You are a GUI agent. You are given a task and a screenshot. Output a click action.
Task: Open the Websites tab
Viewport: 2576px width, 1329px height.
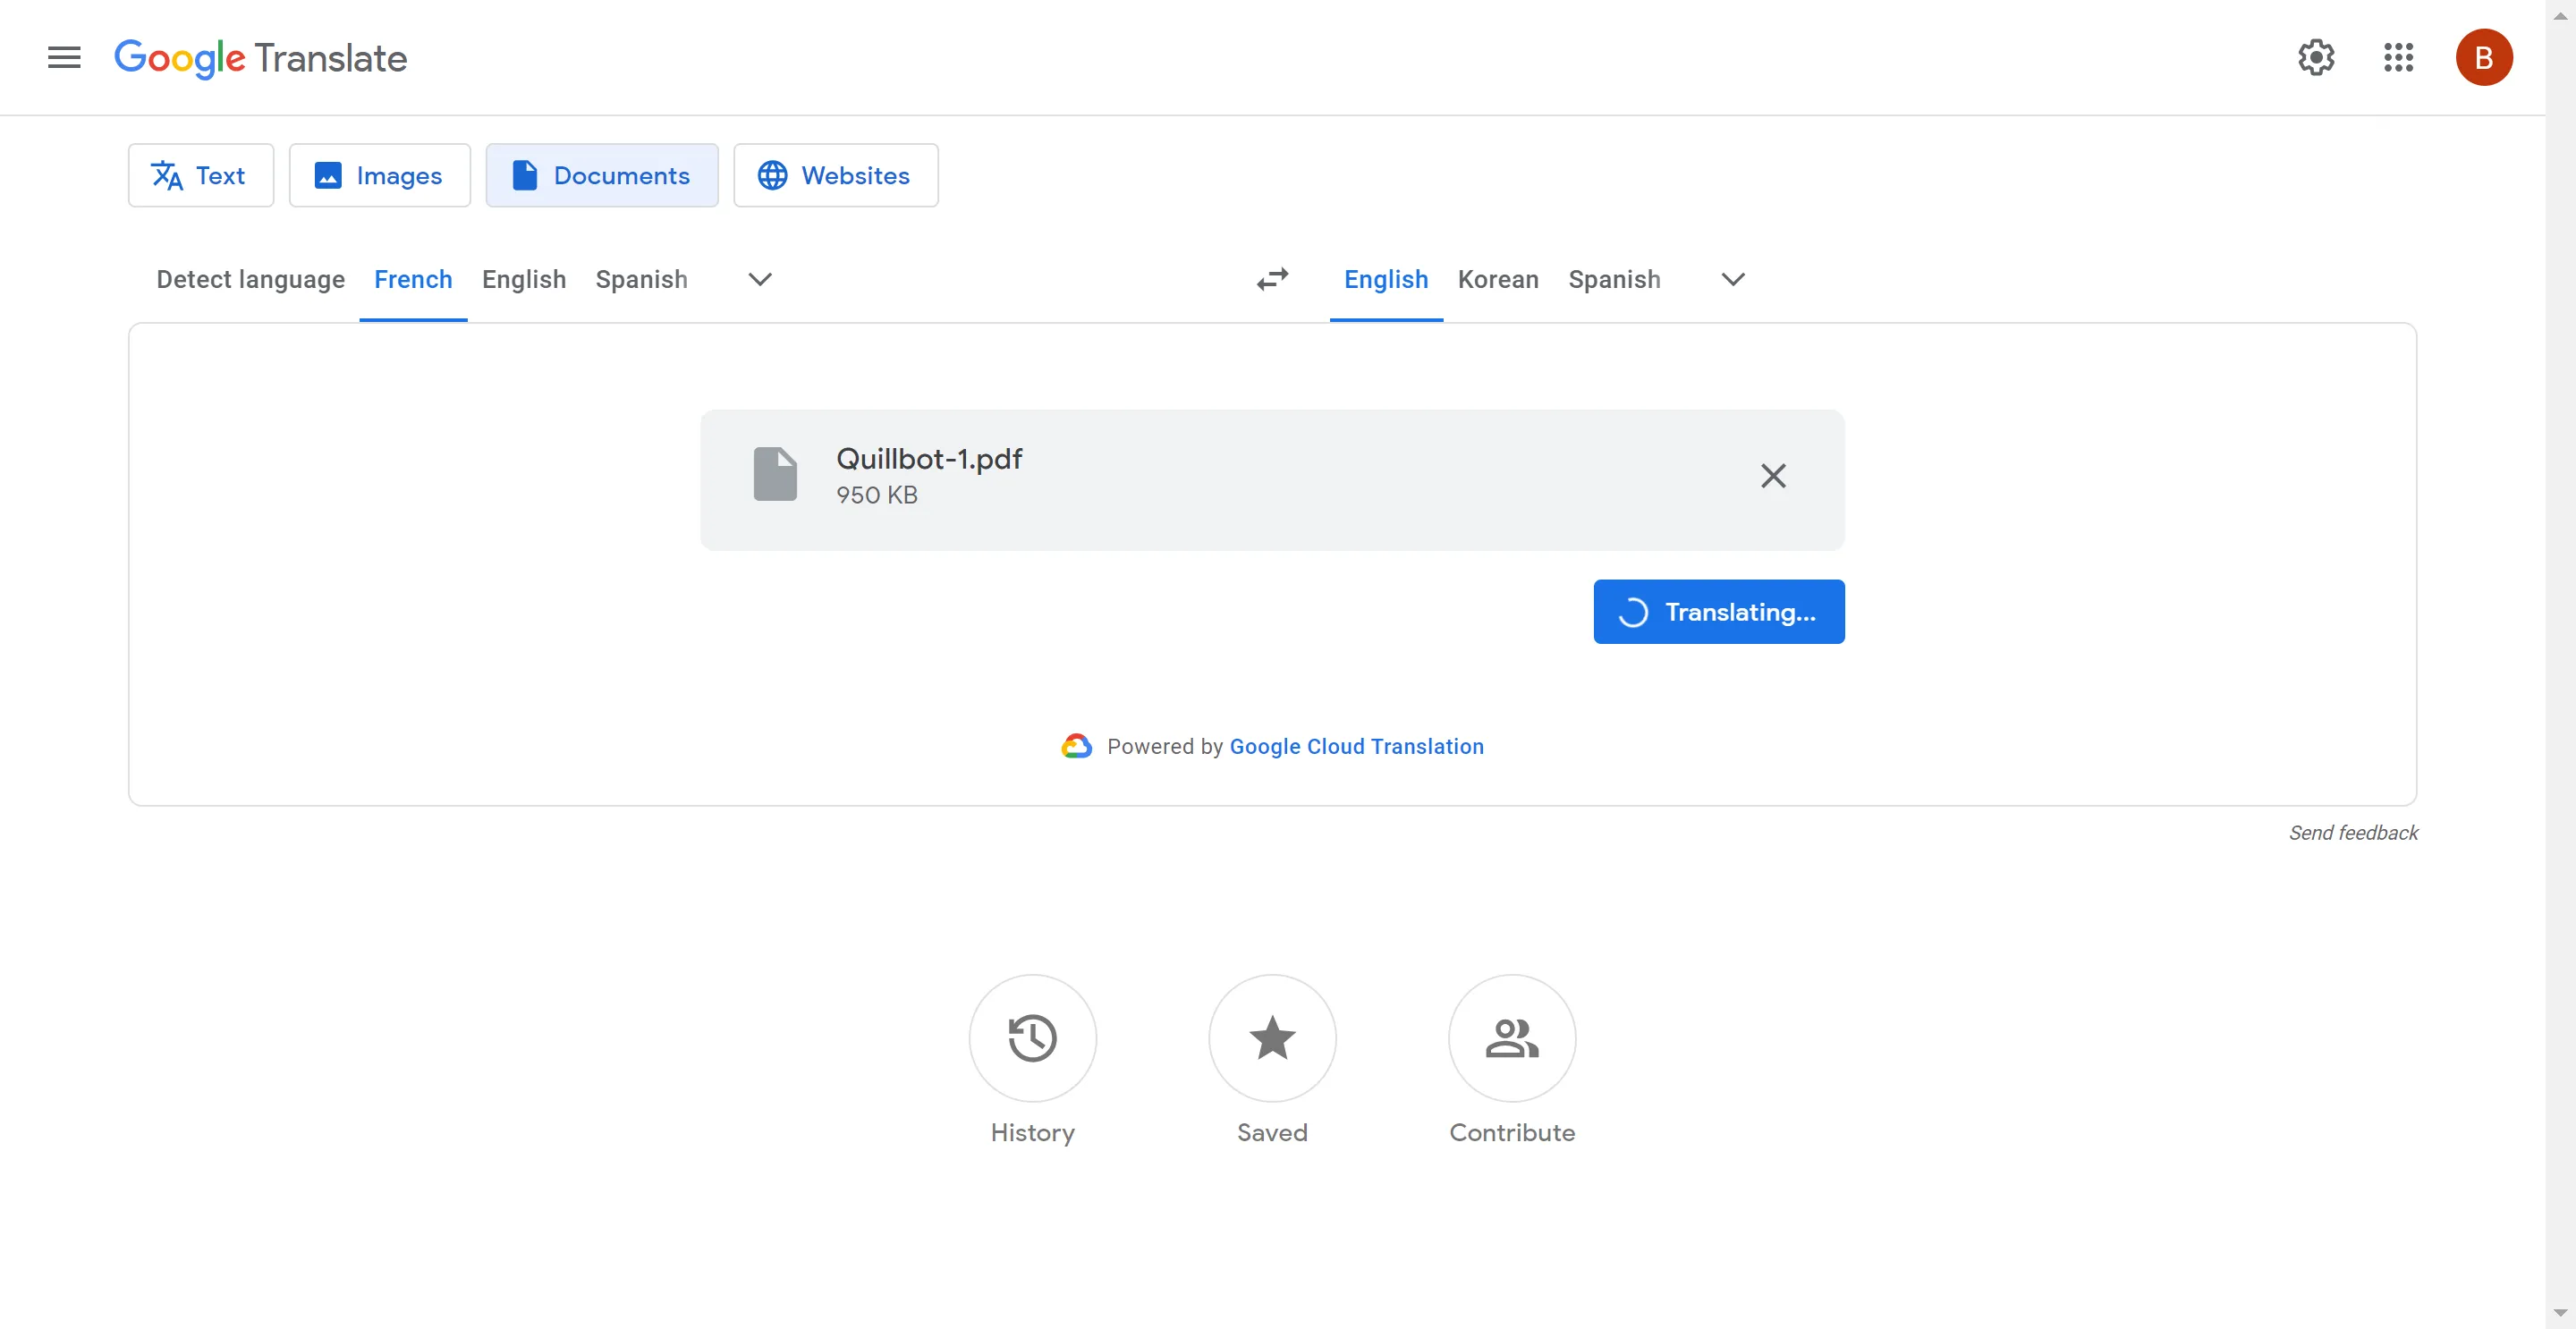click(x=835, y=175)
